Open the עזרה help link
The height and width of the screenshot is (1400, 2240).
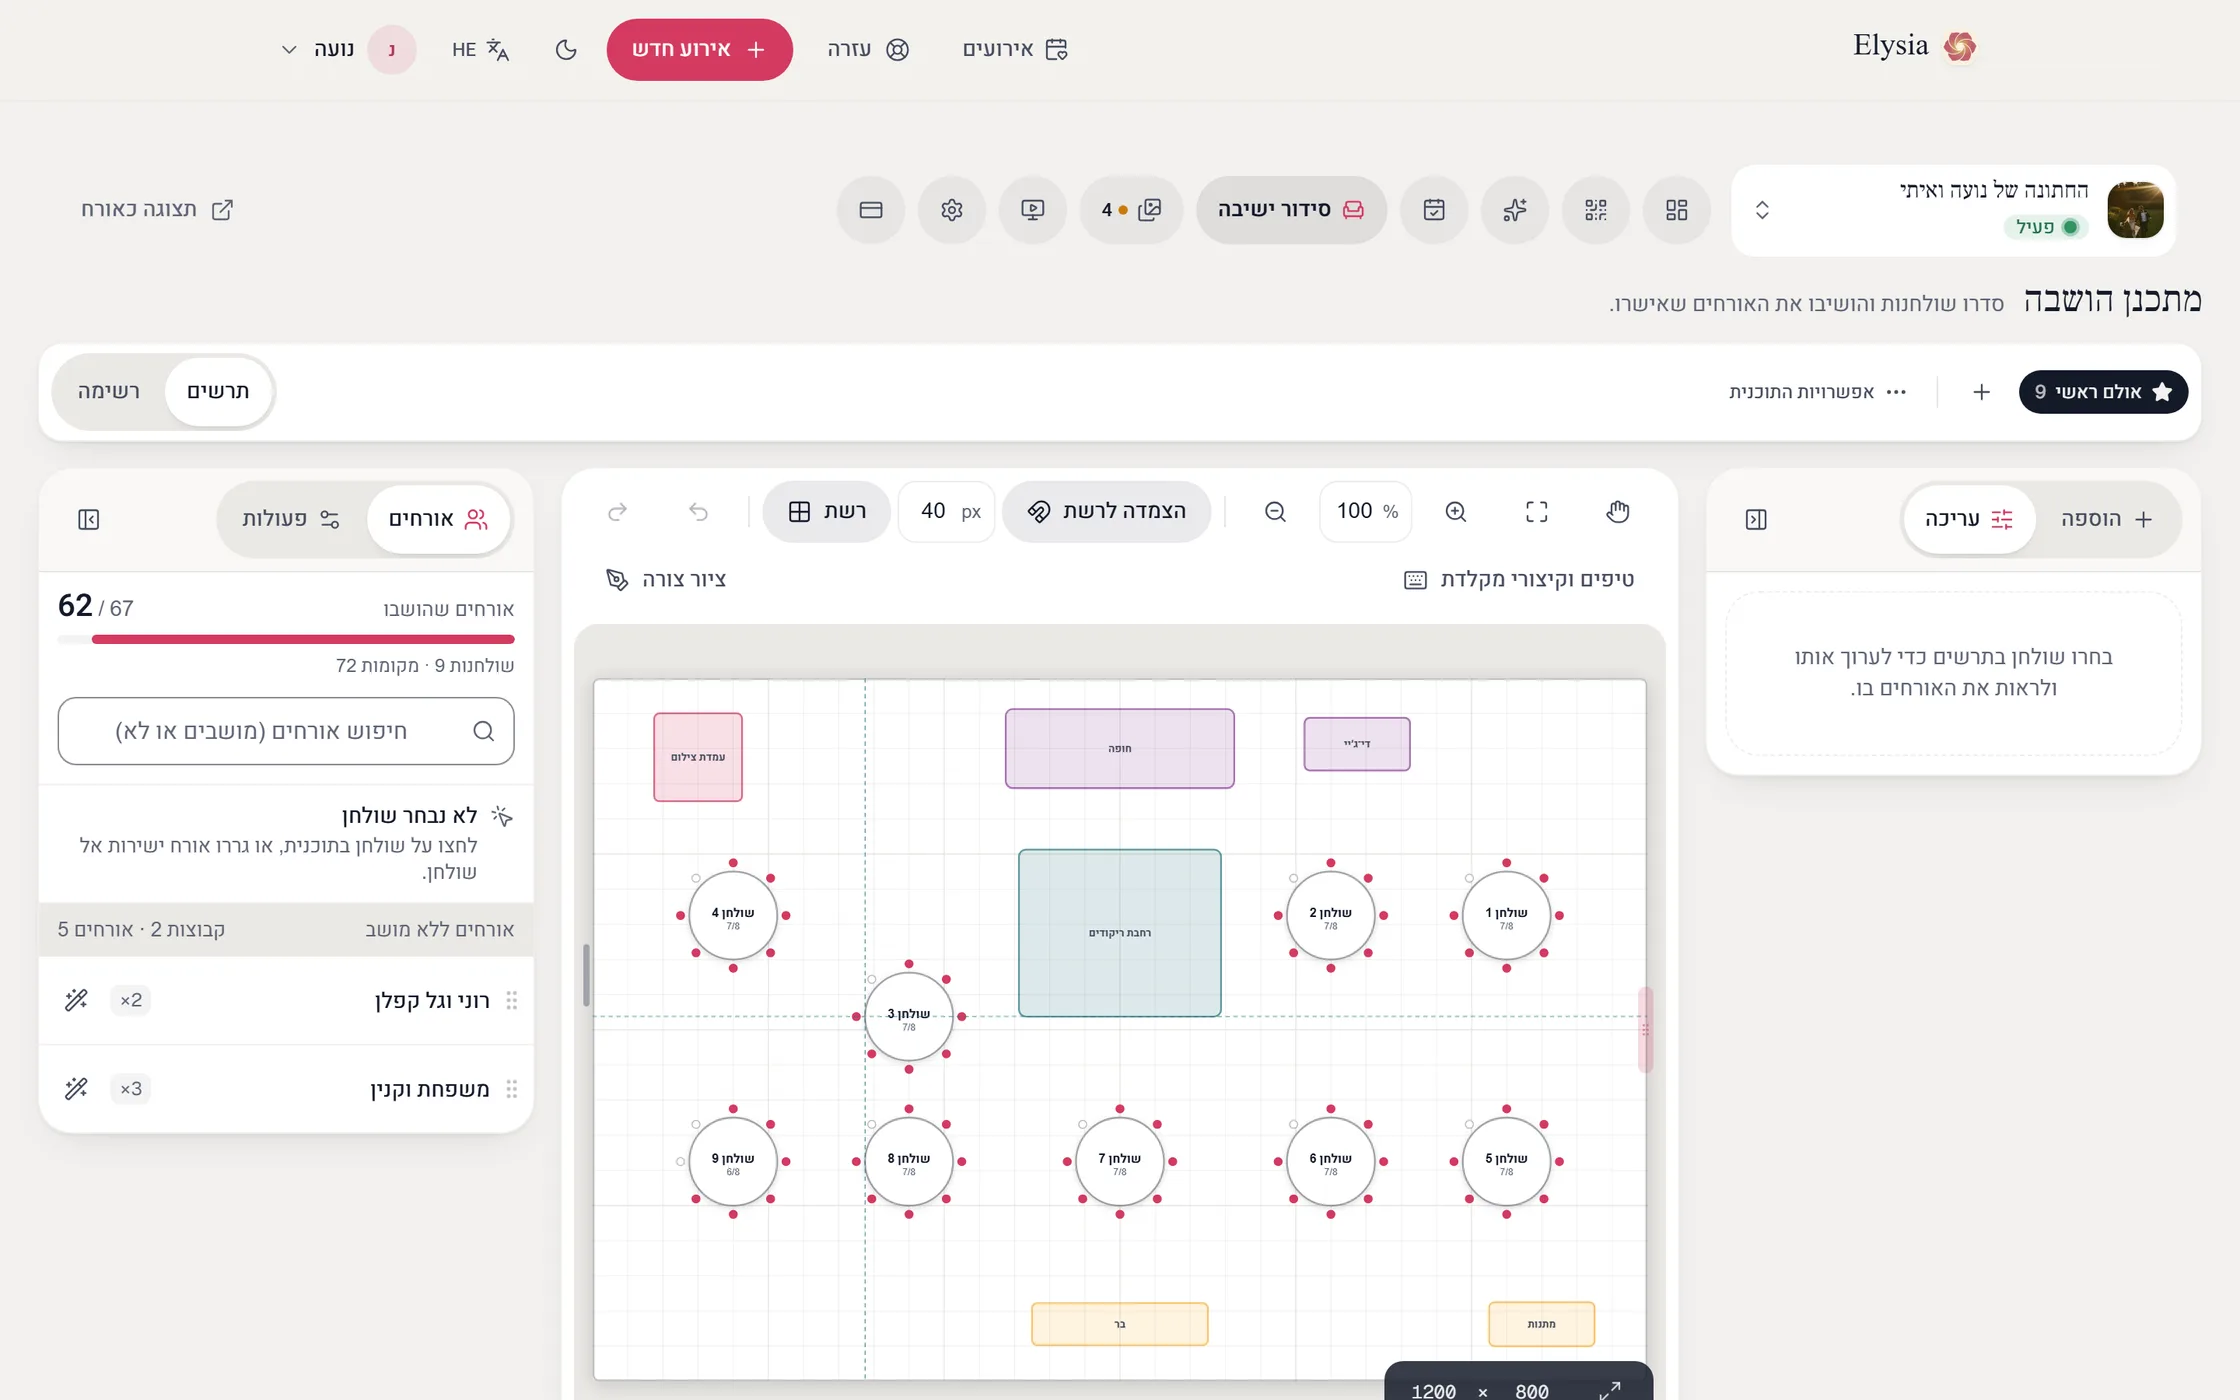(x=868, y=49)
